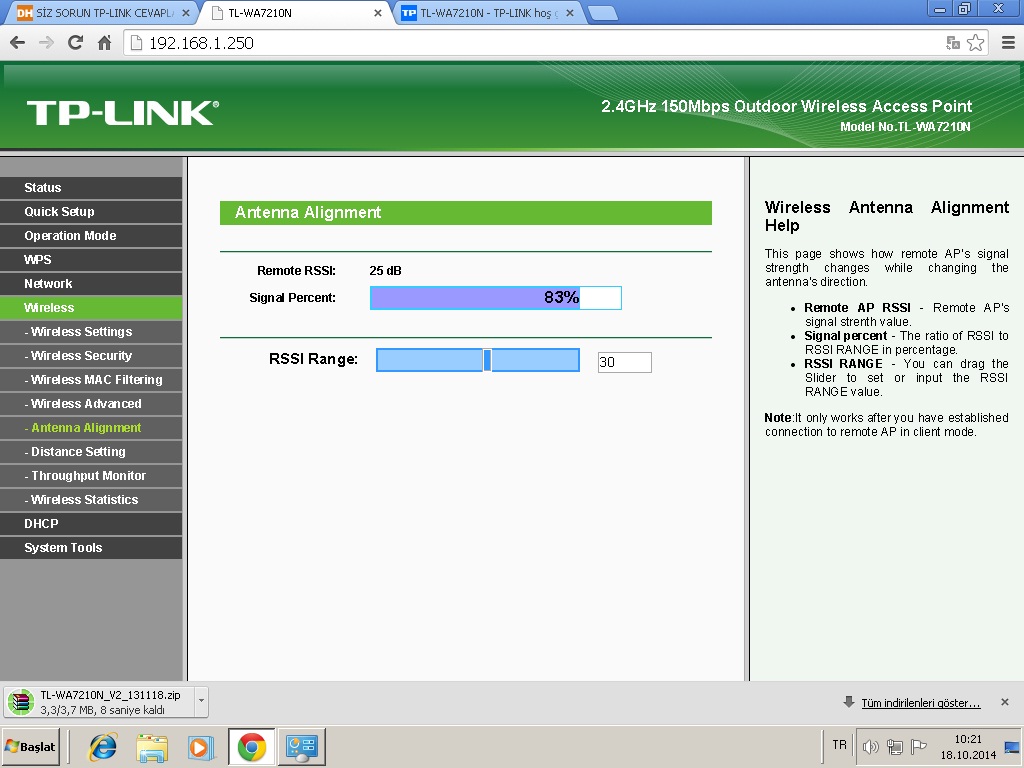Open Wireless Advanced submenu

click(x=91, y=404)
